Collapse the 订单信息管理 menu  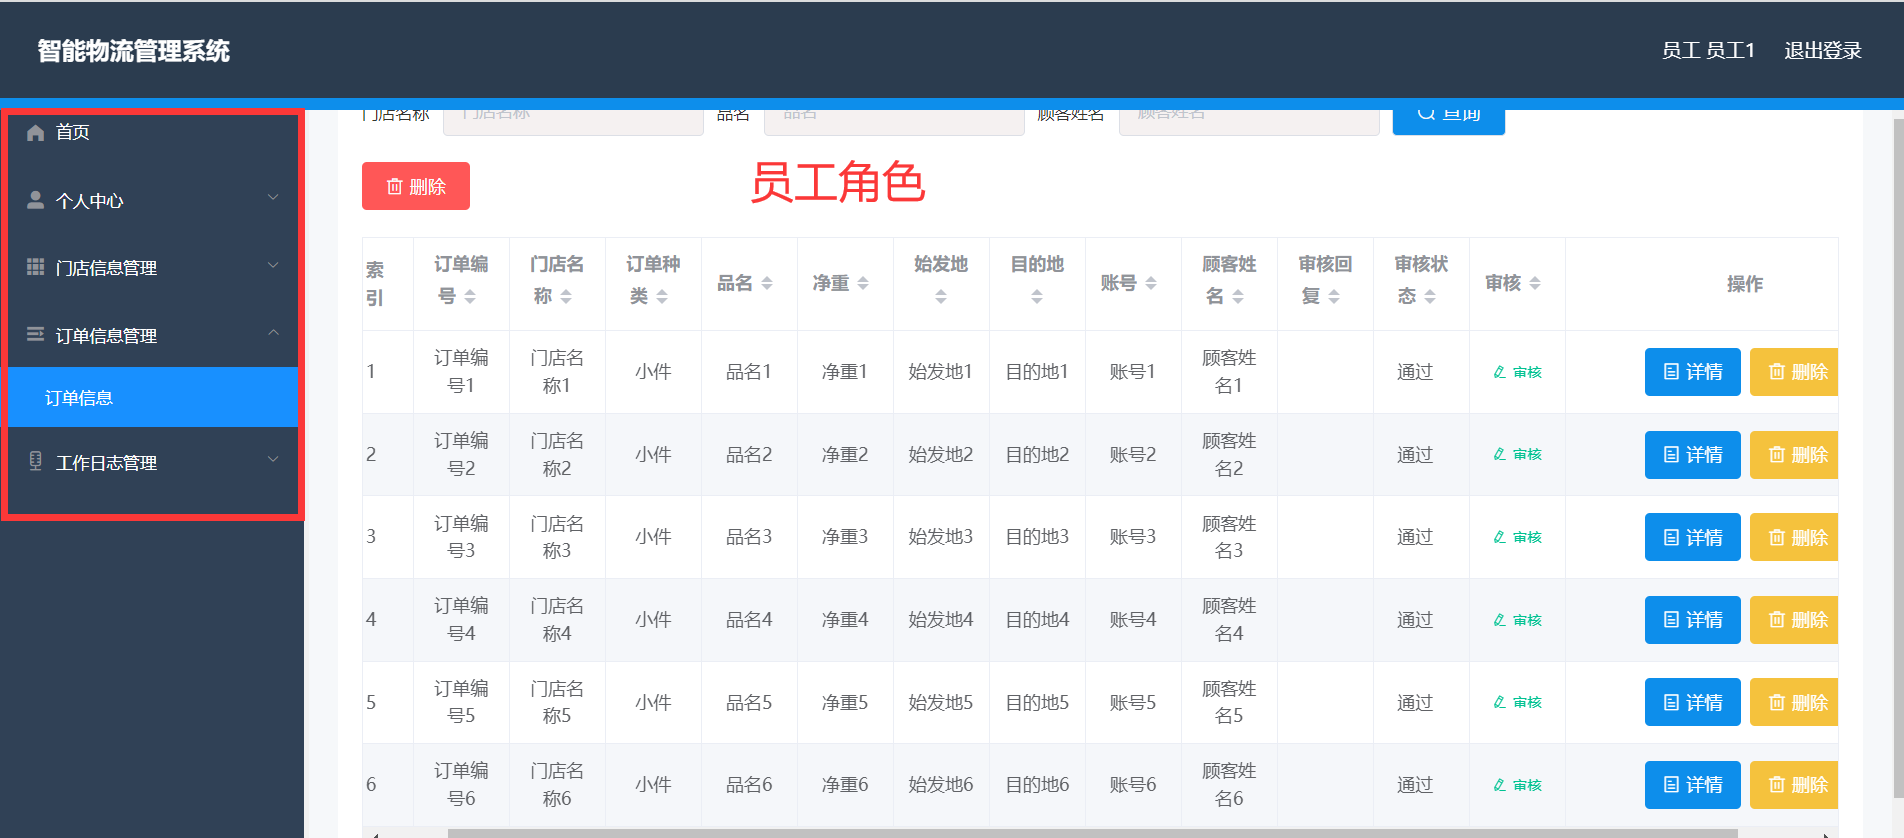[x=153, y=335]
